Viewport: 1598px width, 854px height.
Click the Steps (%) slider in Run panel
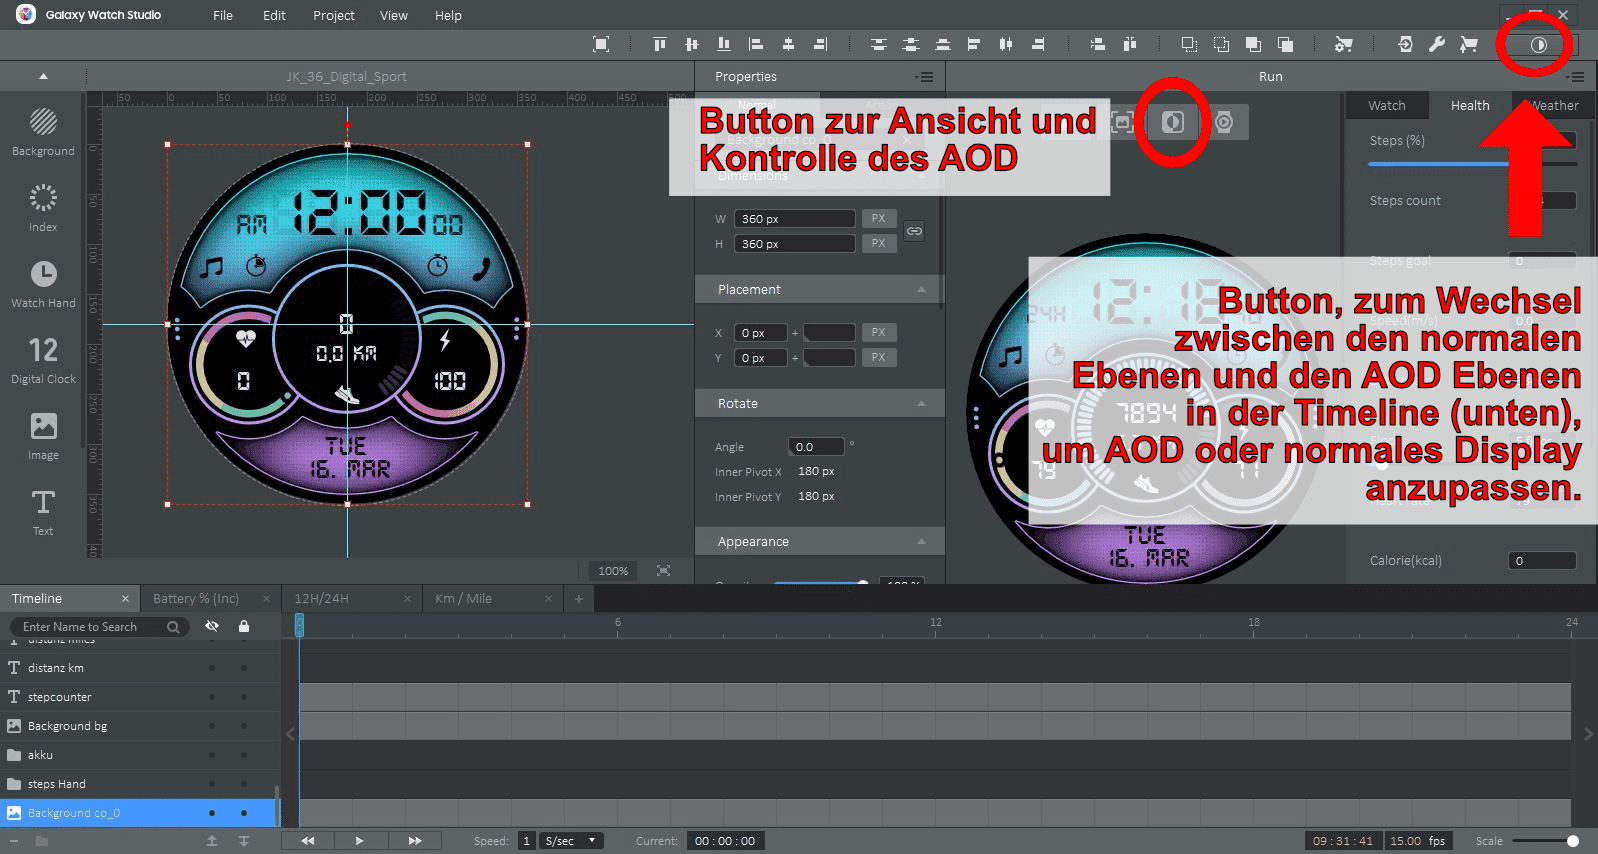point(1472,164)
